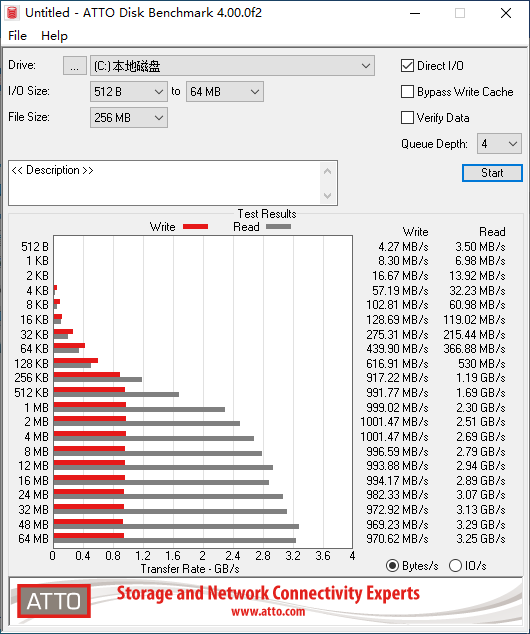
Task: Minimize the ATTO Disk Benchmark window
Action: click(x=415, y=13)
